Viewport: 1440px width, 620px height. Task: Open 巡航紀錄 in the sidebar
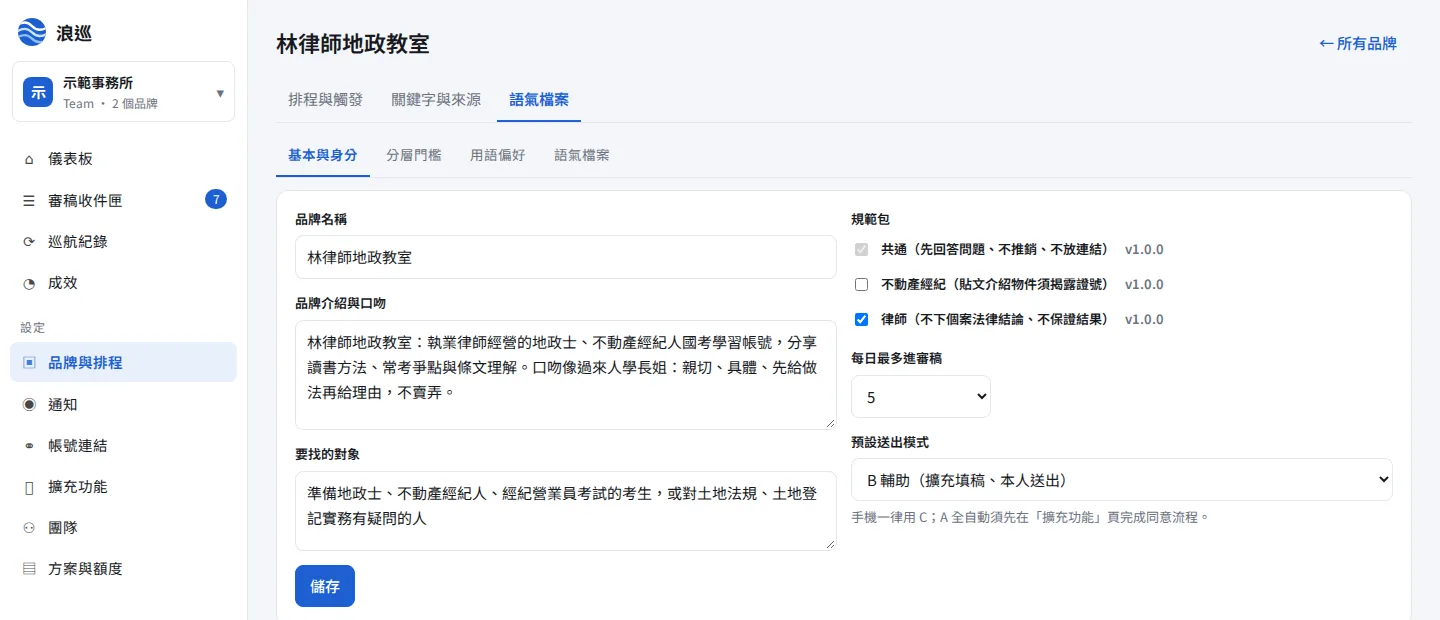tap(123, 241)
